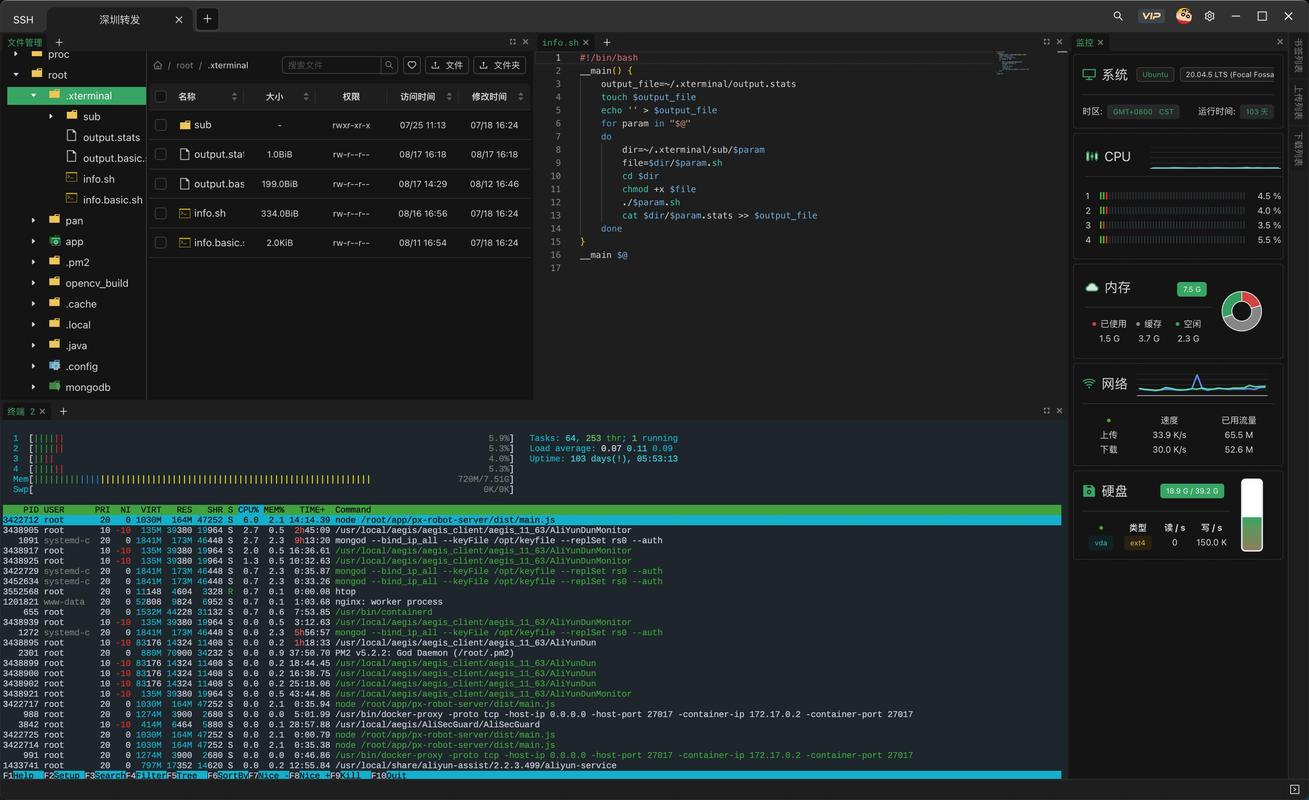
Task: Click the 文件 upload button
Action: coord(447,64)
